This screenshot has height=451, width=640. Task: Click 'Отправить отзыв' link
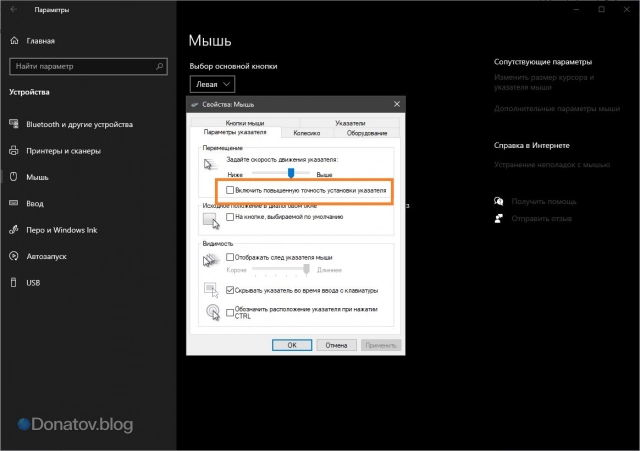coord(542,218)
